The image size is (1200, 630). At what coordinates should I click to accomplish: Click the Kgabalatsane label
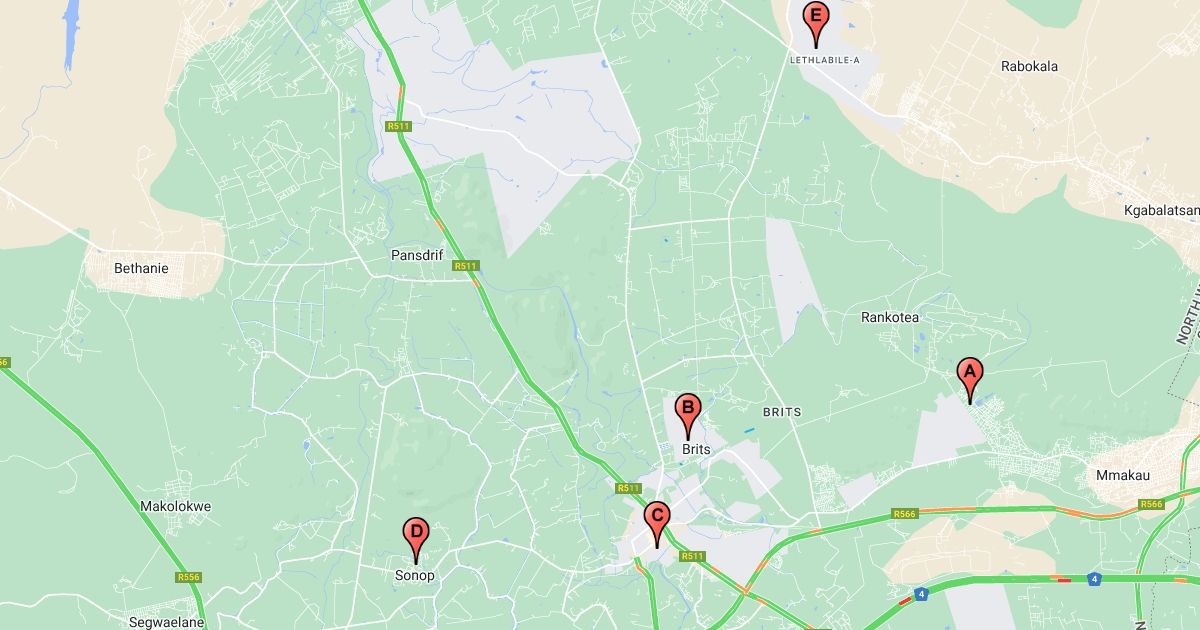[x=1161, y=211]
